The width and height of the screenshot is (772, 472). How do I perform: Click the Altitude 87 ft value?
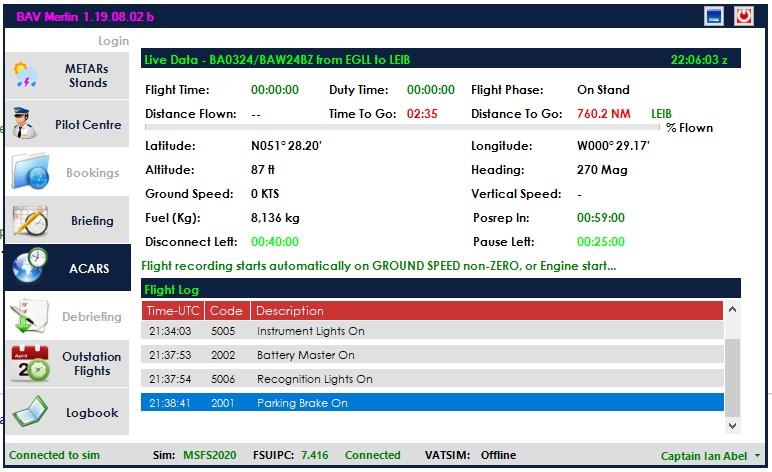[262, 170]
